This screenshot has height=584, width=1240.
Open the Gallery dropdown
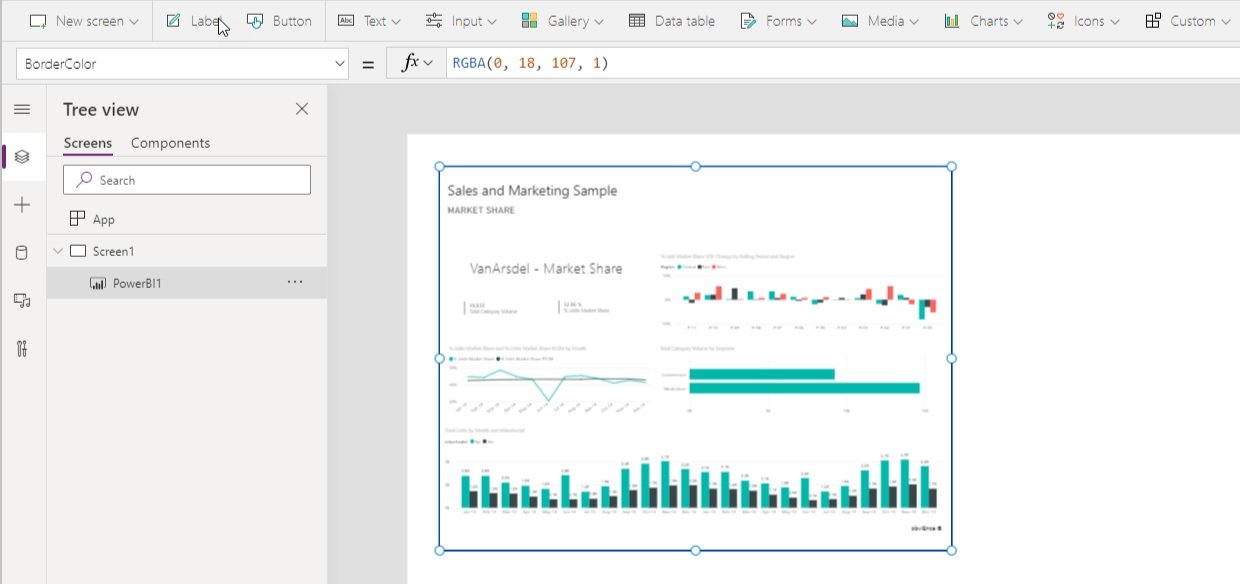(x=562, y=21)
